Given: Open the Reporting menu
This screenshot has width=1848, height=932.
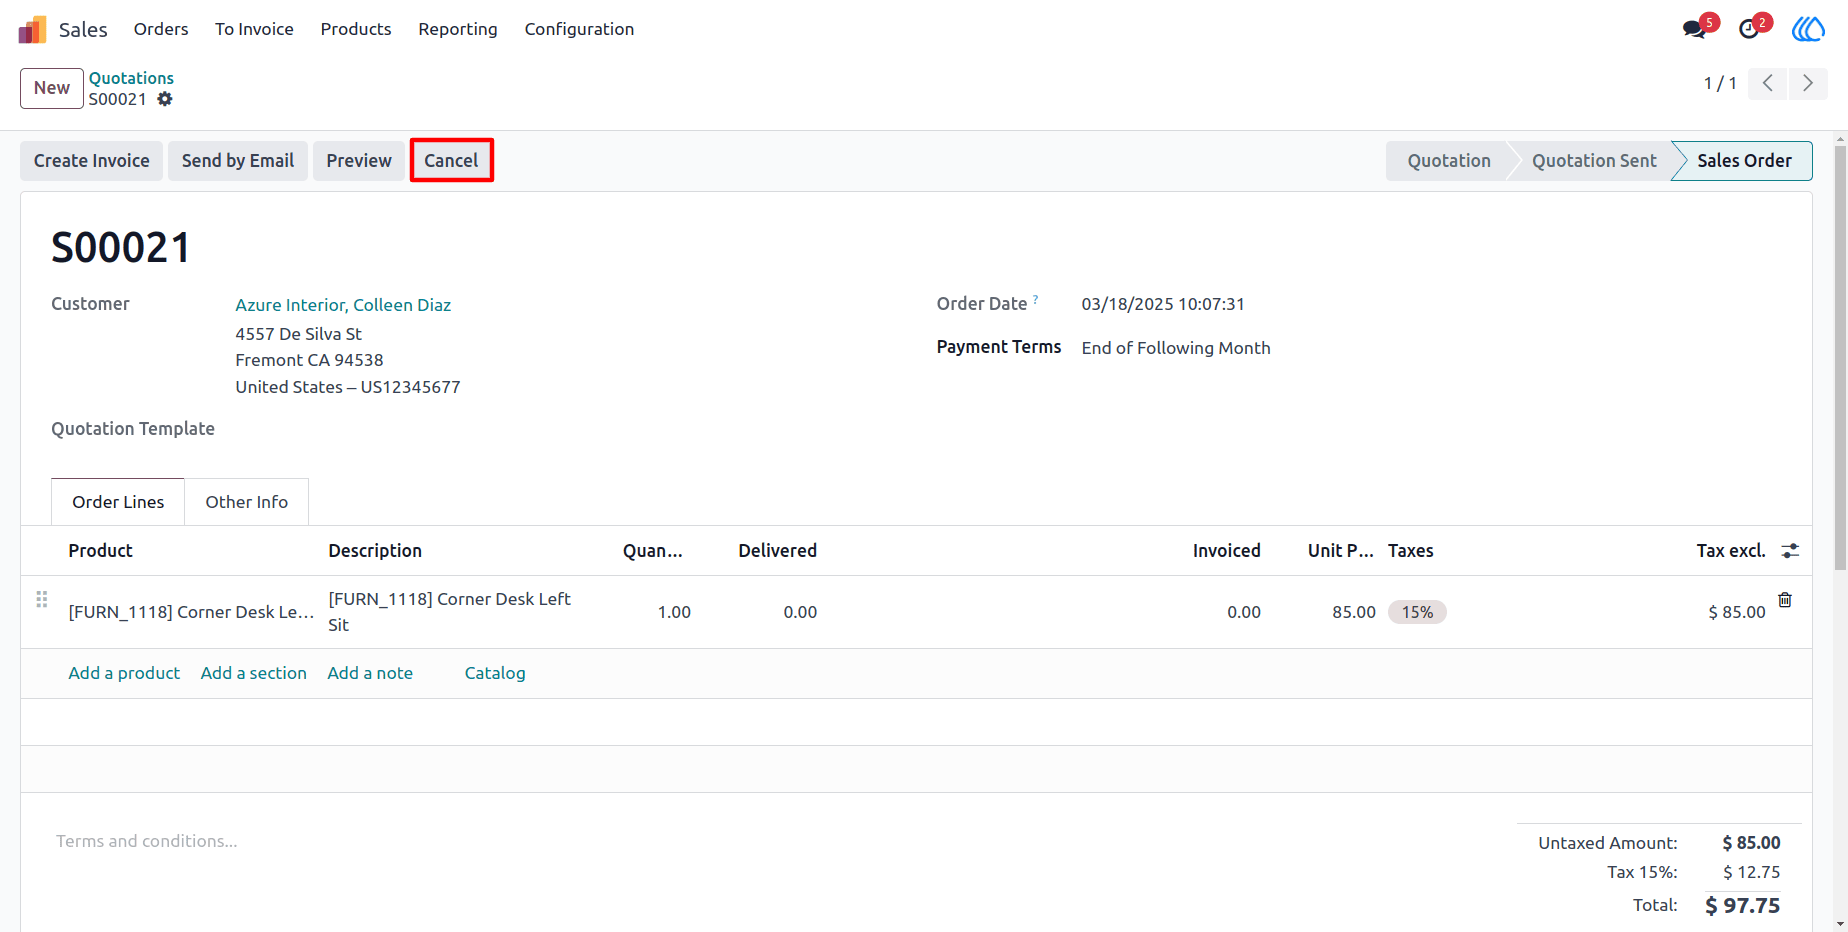Looking at the screenshot, I should pyautogui.click(x=458, y=29).
